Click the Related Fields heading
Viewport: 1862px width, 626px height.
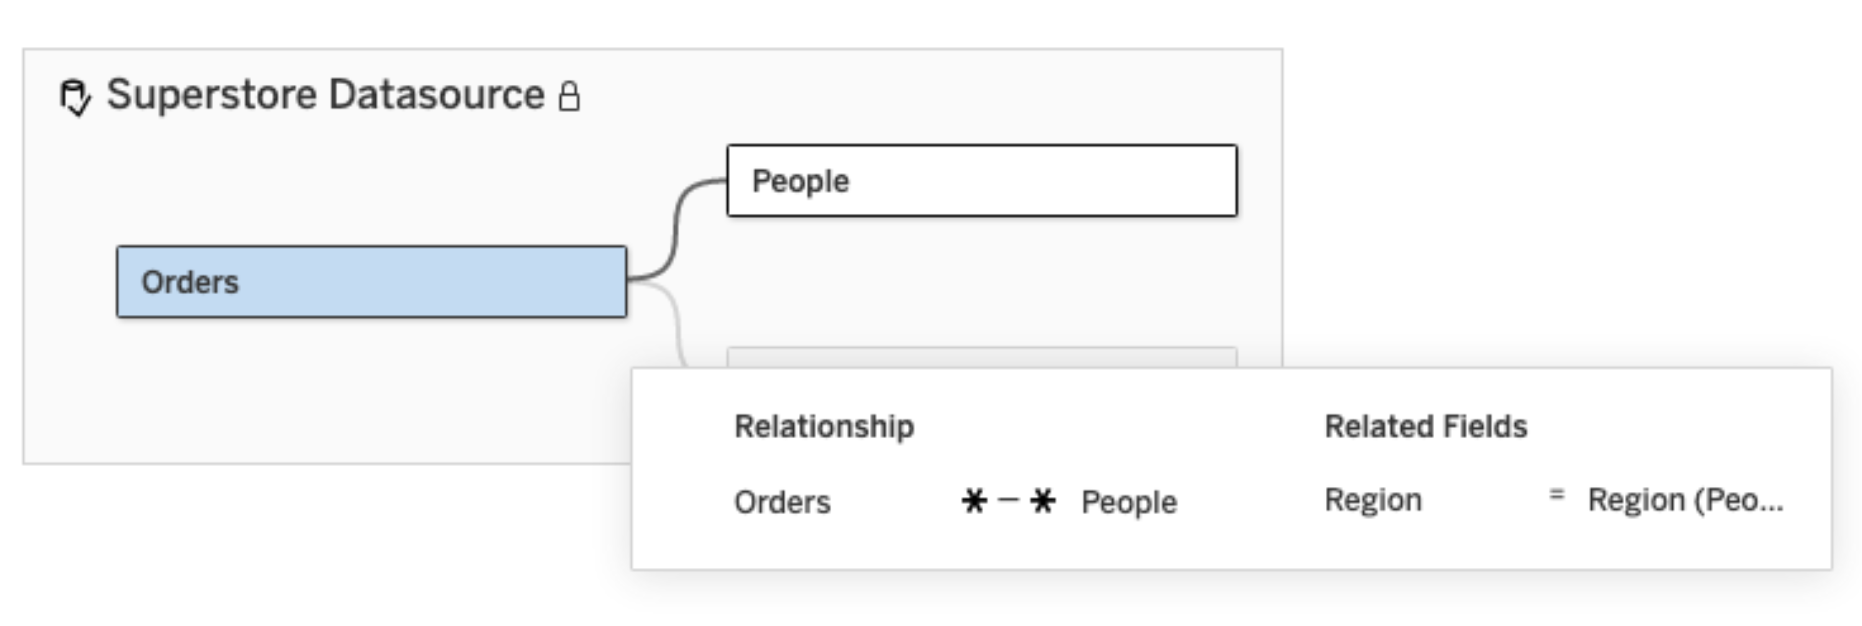[1425, 427]
